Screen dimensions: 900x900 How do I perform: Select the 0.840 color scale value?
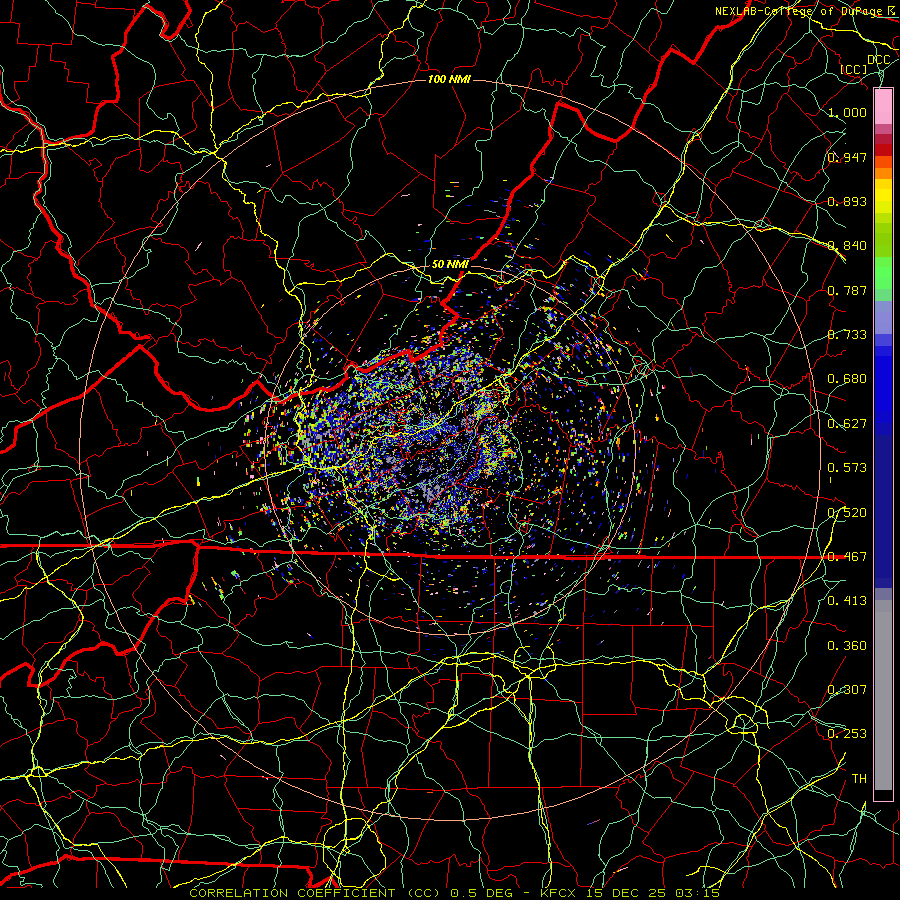tap(847, 246)
